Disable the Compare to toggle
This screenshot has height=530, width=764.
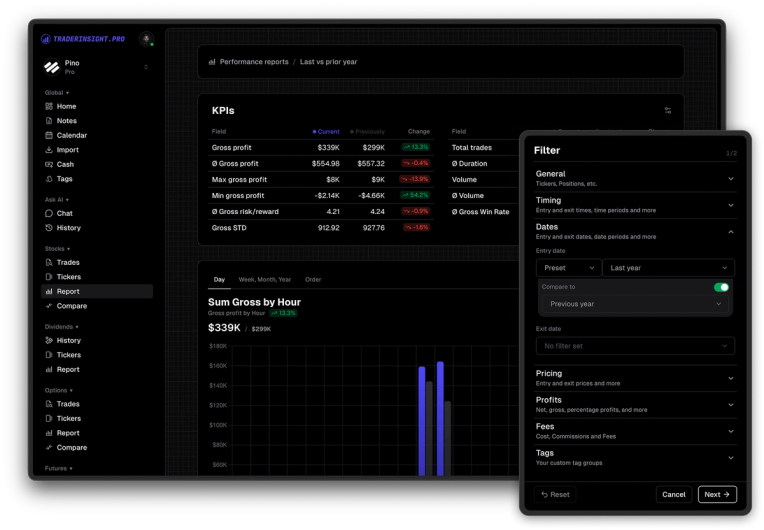[721, 287]
